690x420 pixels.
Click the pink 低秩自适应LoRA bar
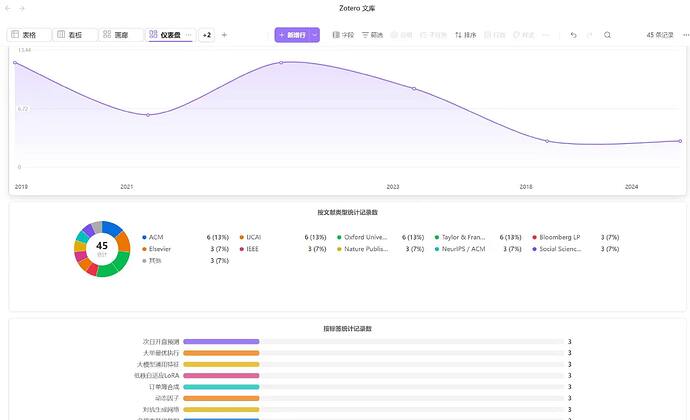pos(221,376)
